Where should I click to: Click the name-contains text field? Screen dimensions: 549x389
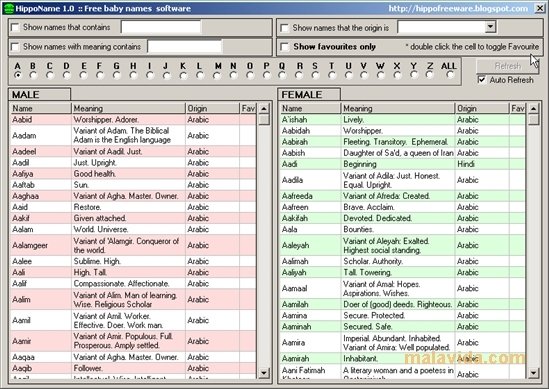point(161,27)
